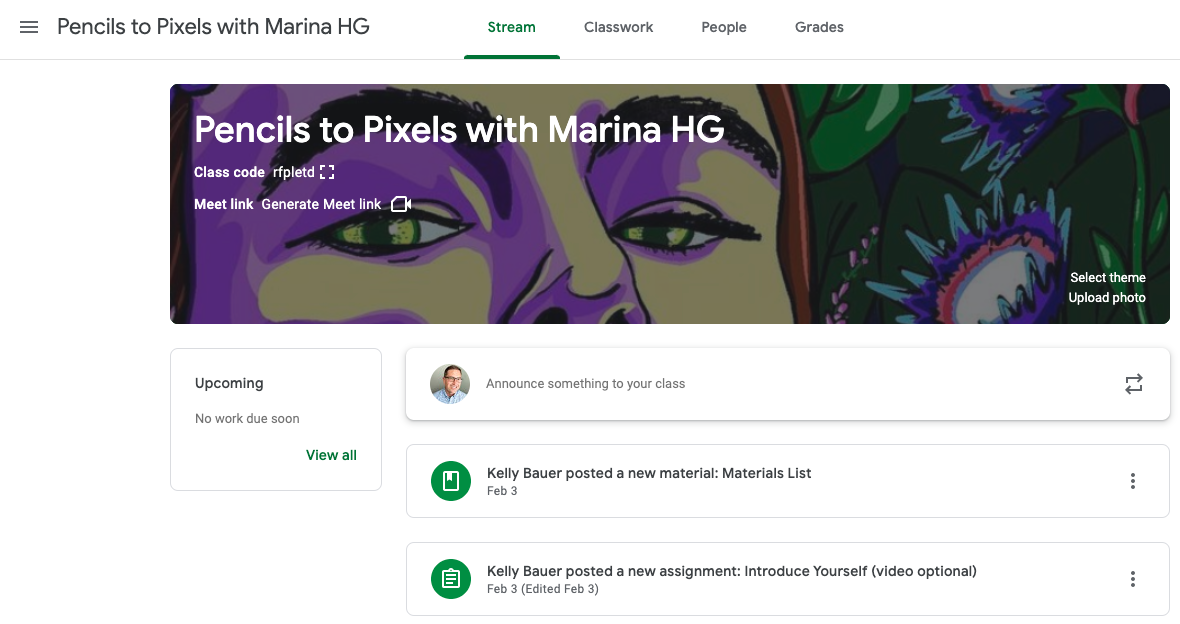Open the hamburger main menu

(29, 27)
